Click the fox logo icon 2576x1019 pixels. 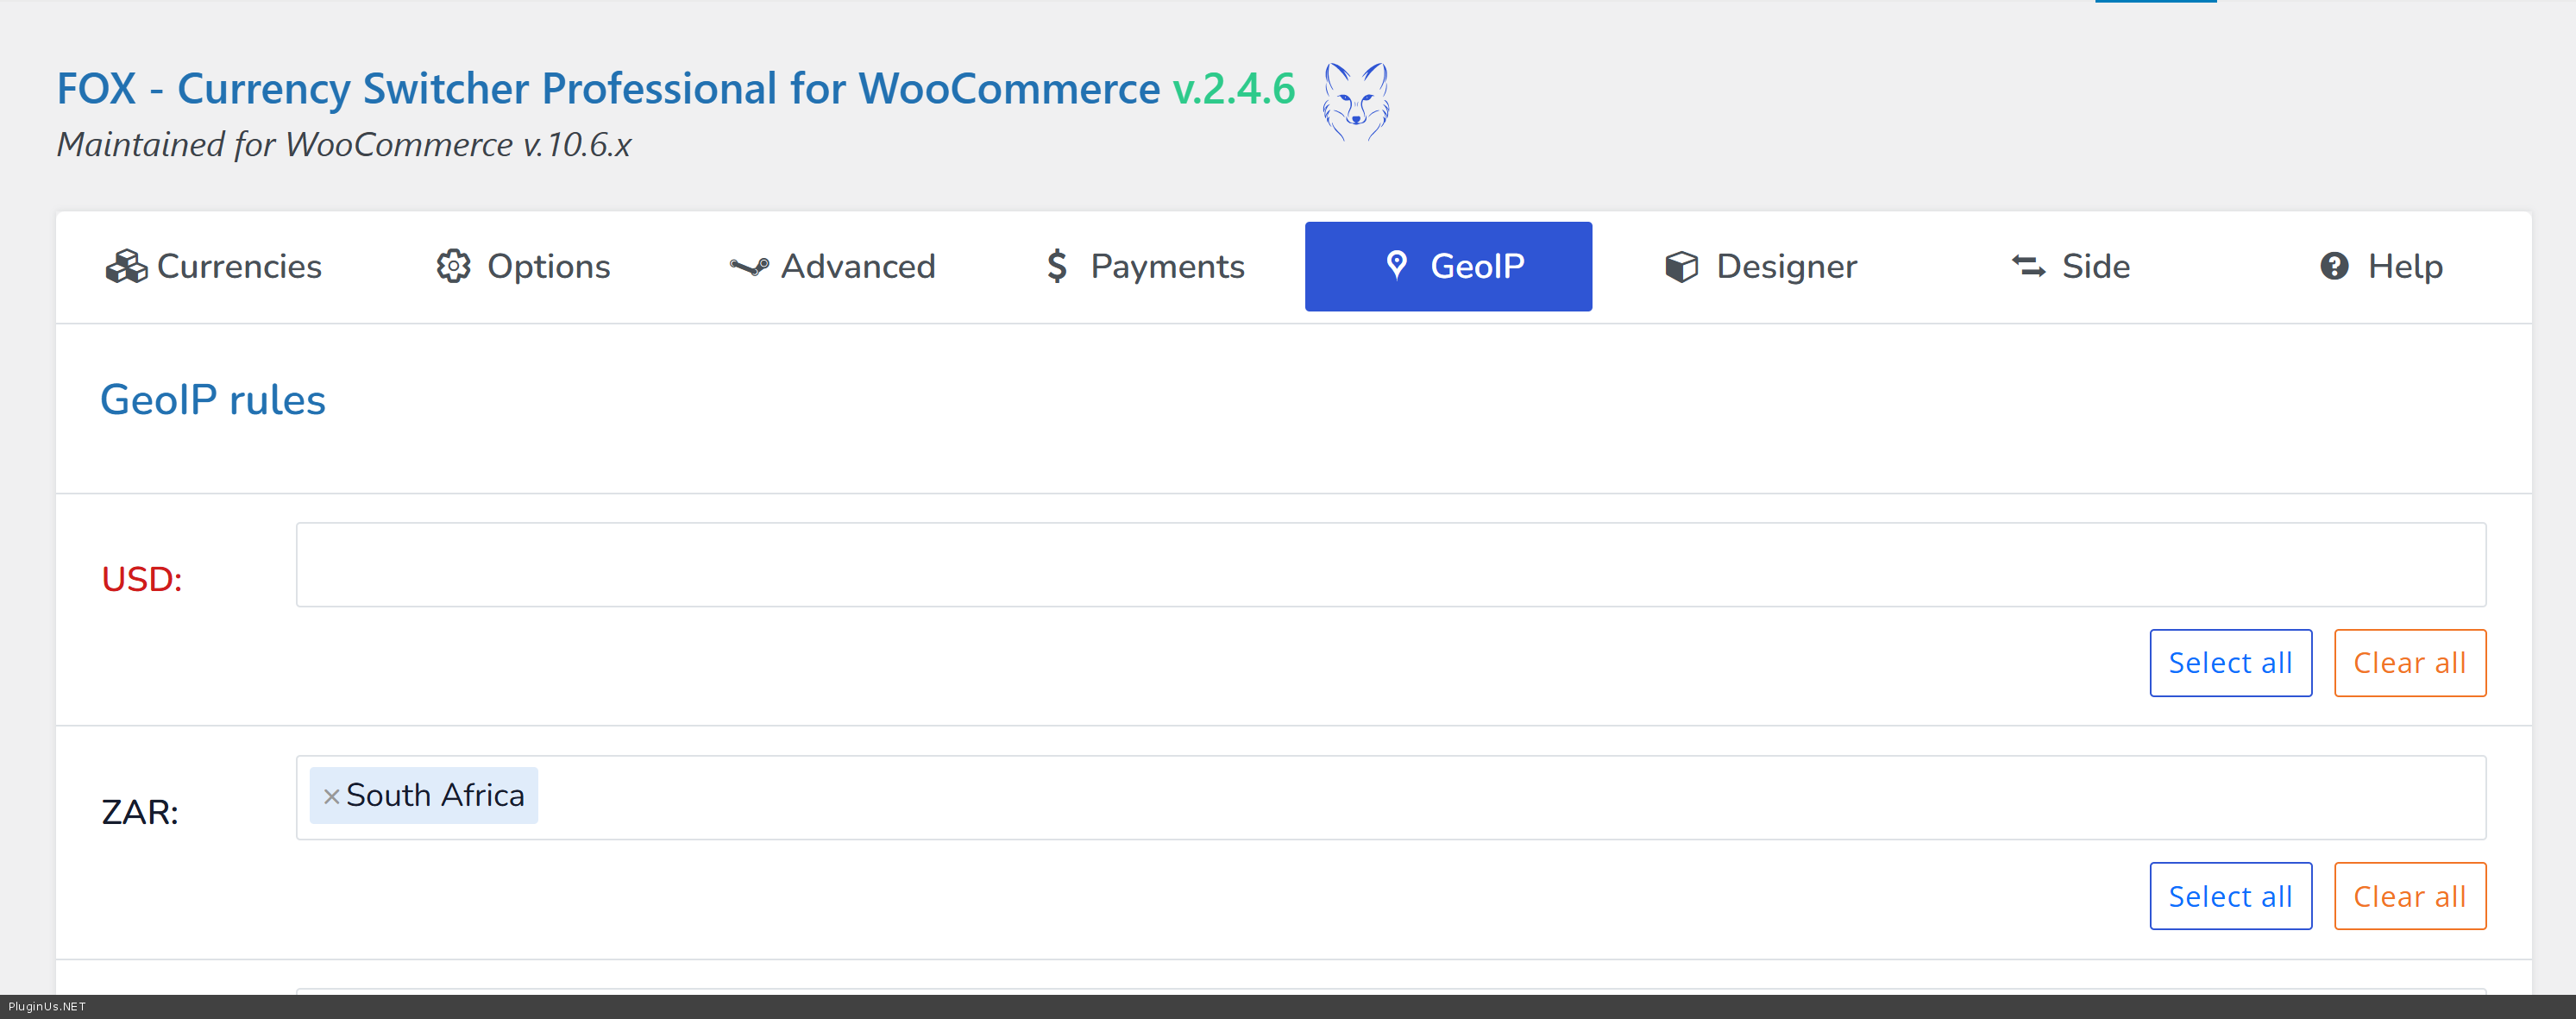point(1356,101)
